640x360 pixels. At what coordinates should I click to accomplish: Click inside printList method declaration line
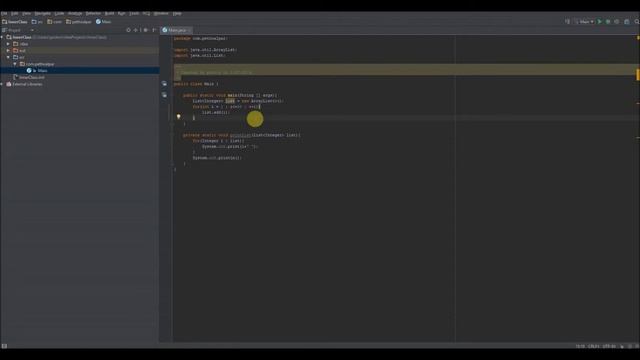[x=242, y=135]
